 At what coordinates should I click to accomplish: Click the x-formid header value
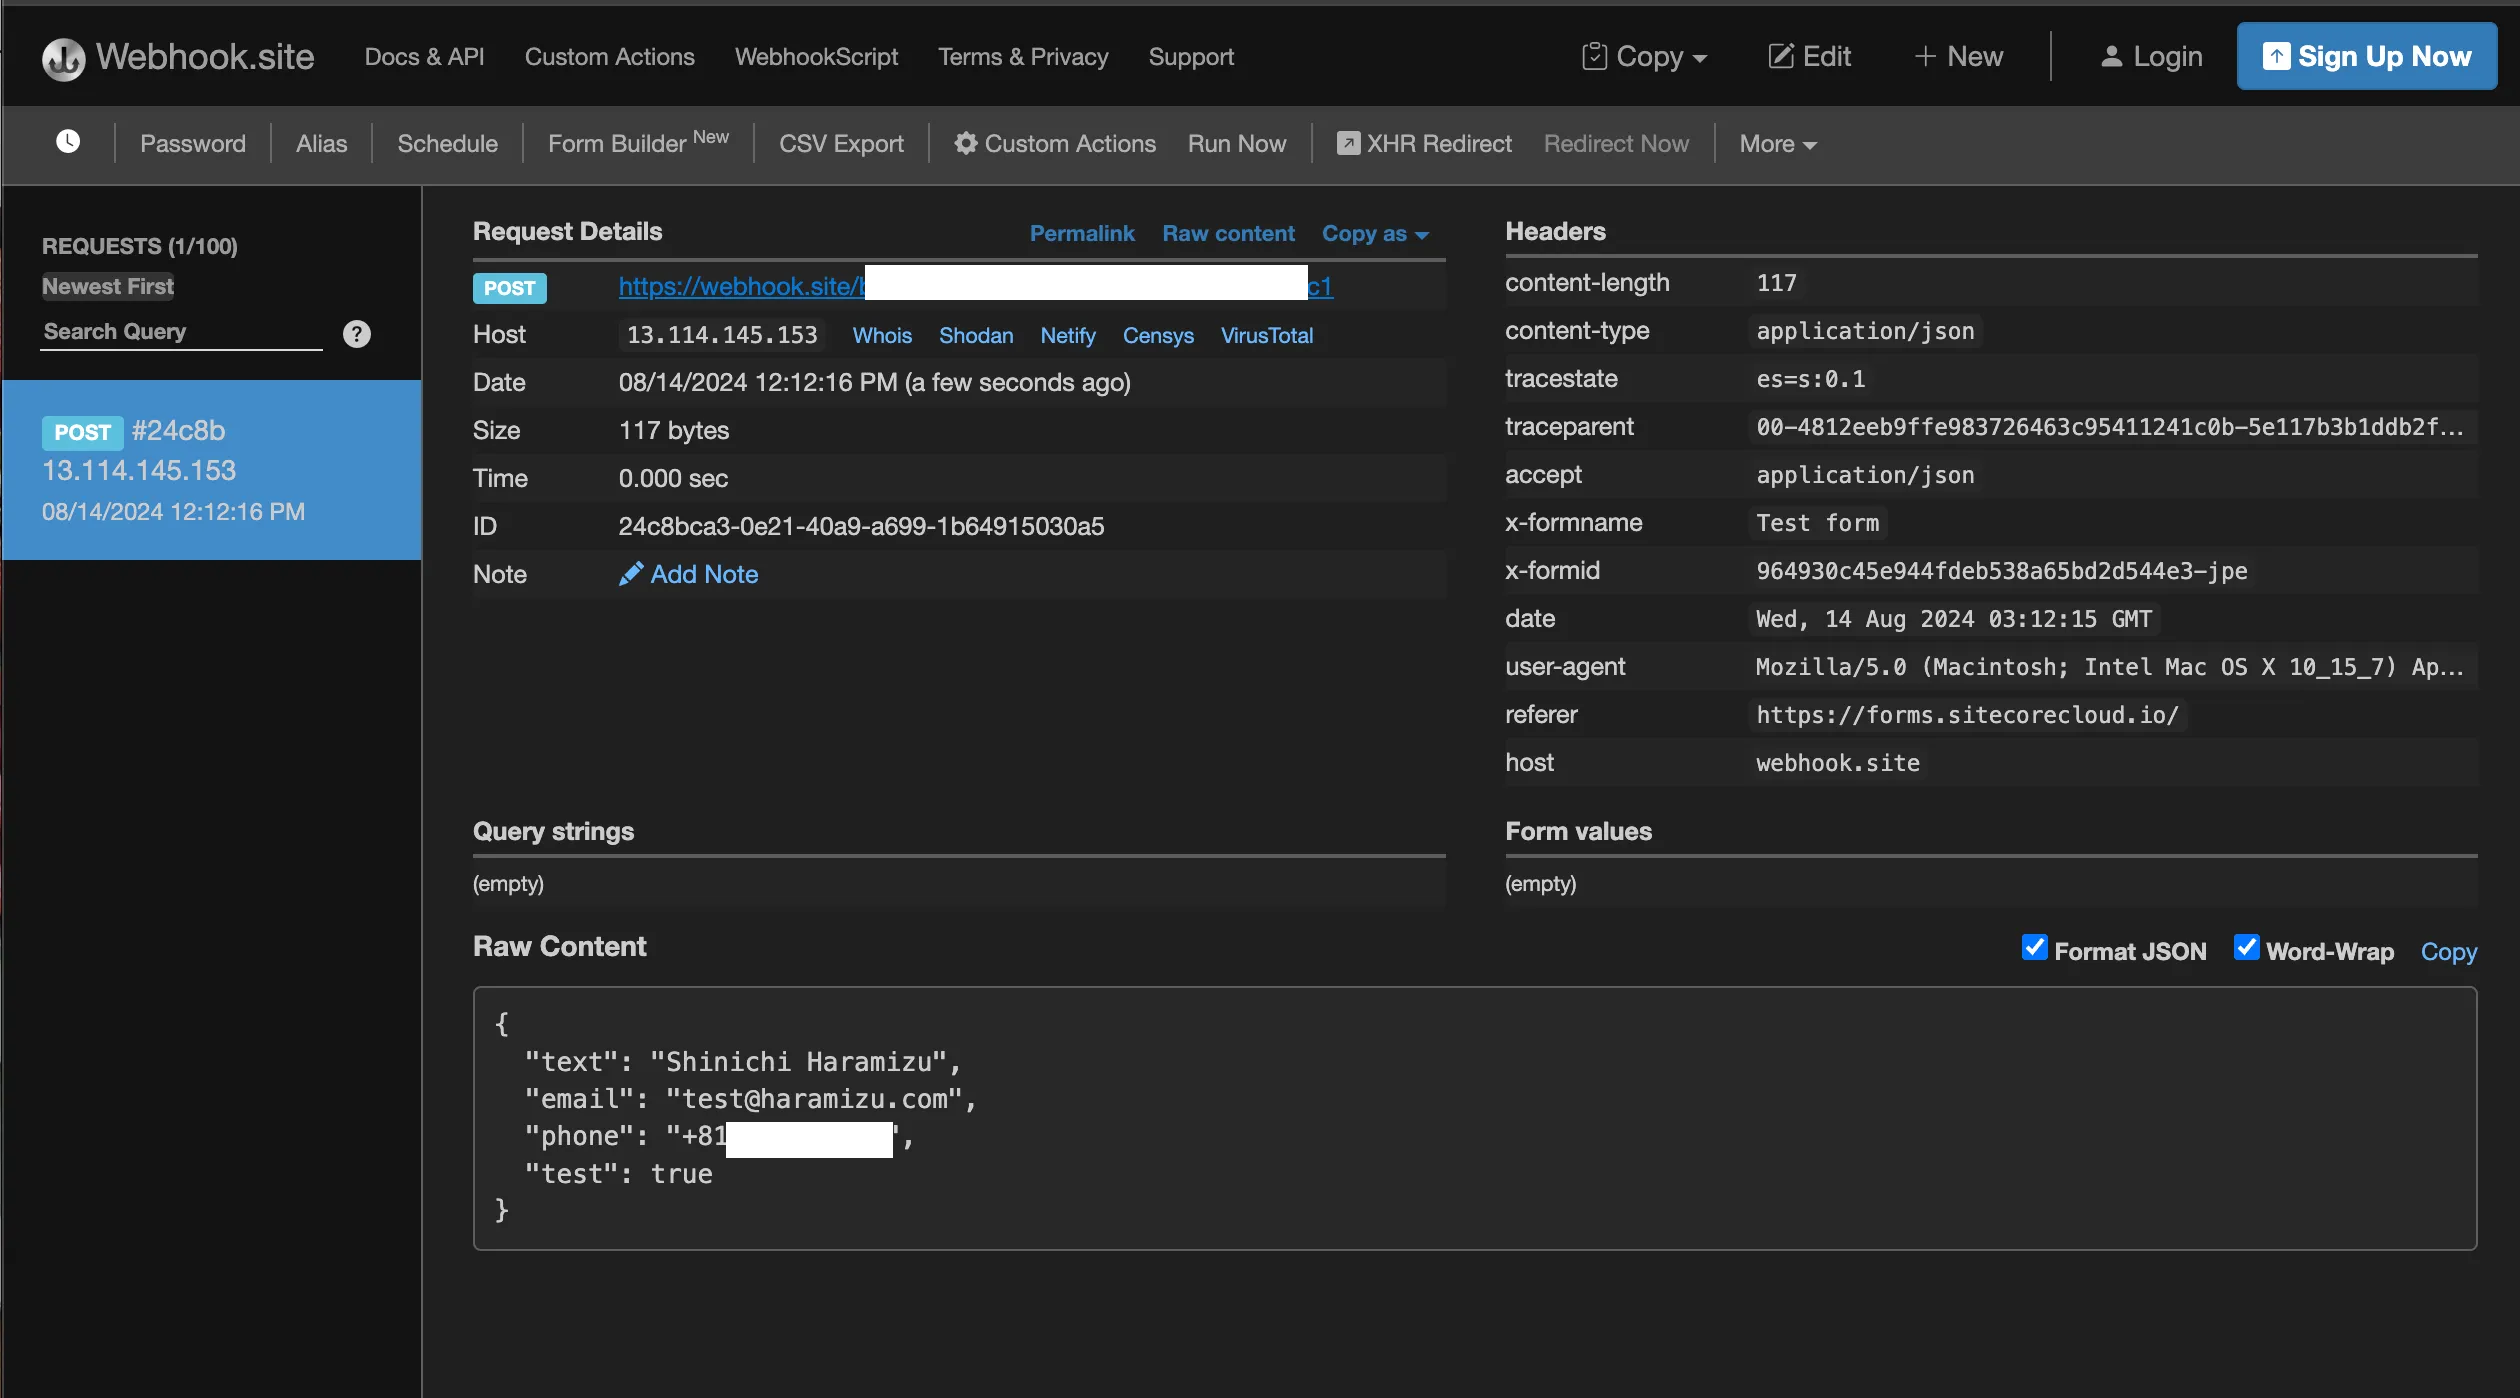(2001, 571)
